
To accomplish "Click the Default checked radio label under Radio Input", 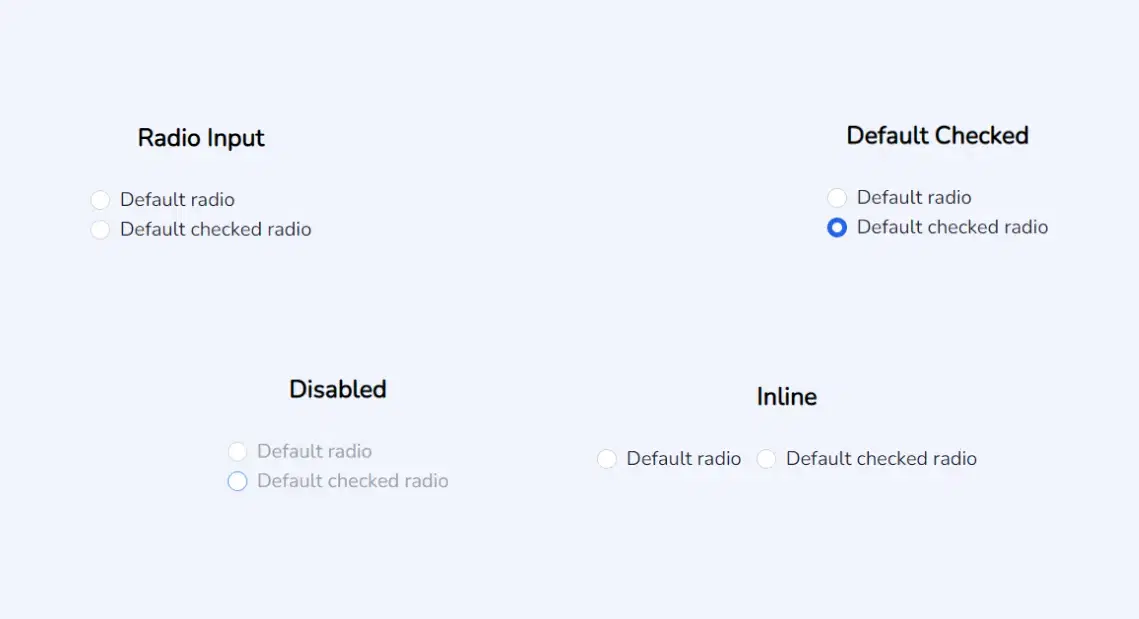I will tap(214, 230).
